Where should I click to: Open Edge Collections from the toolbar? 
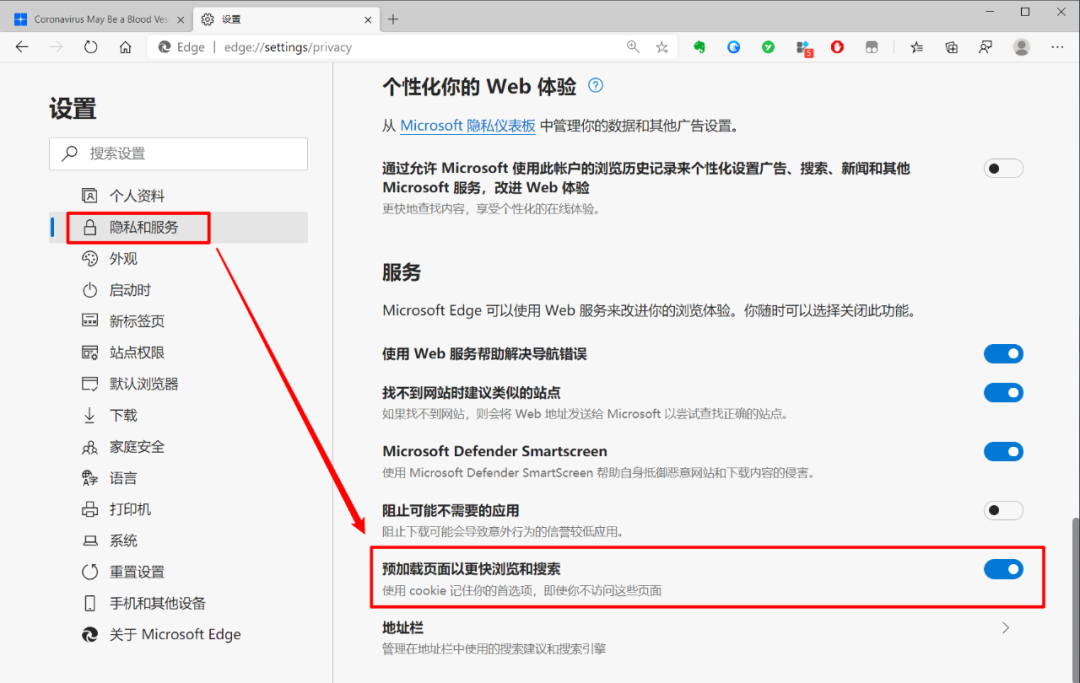951,46
